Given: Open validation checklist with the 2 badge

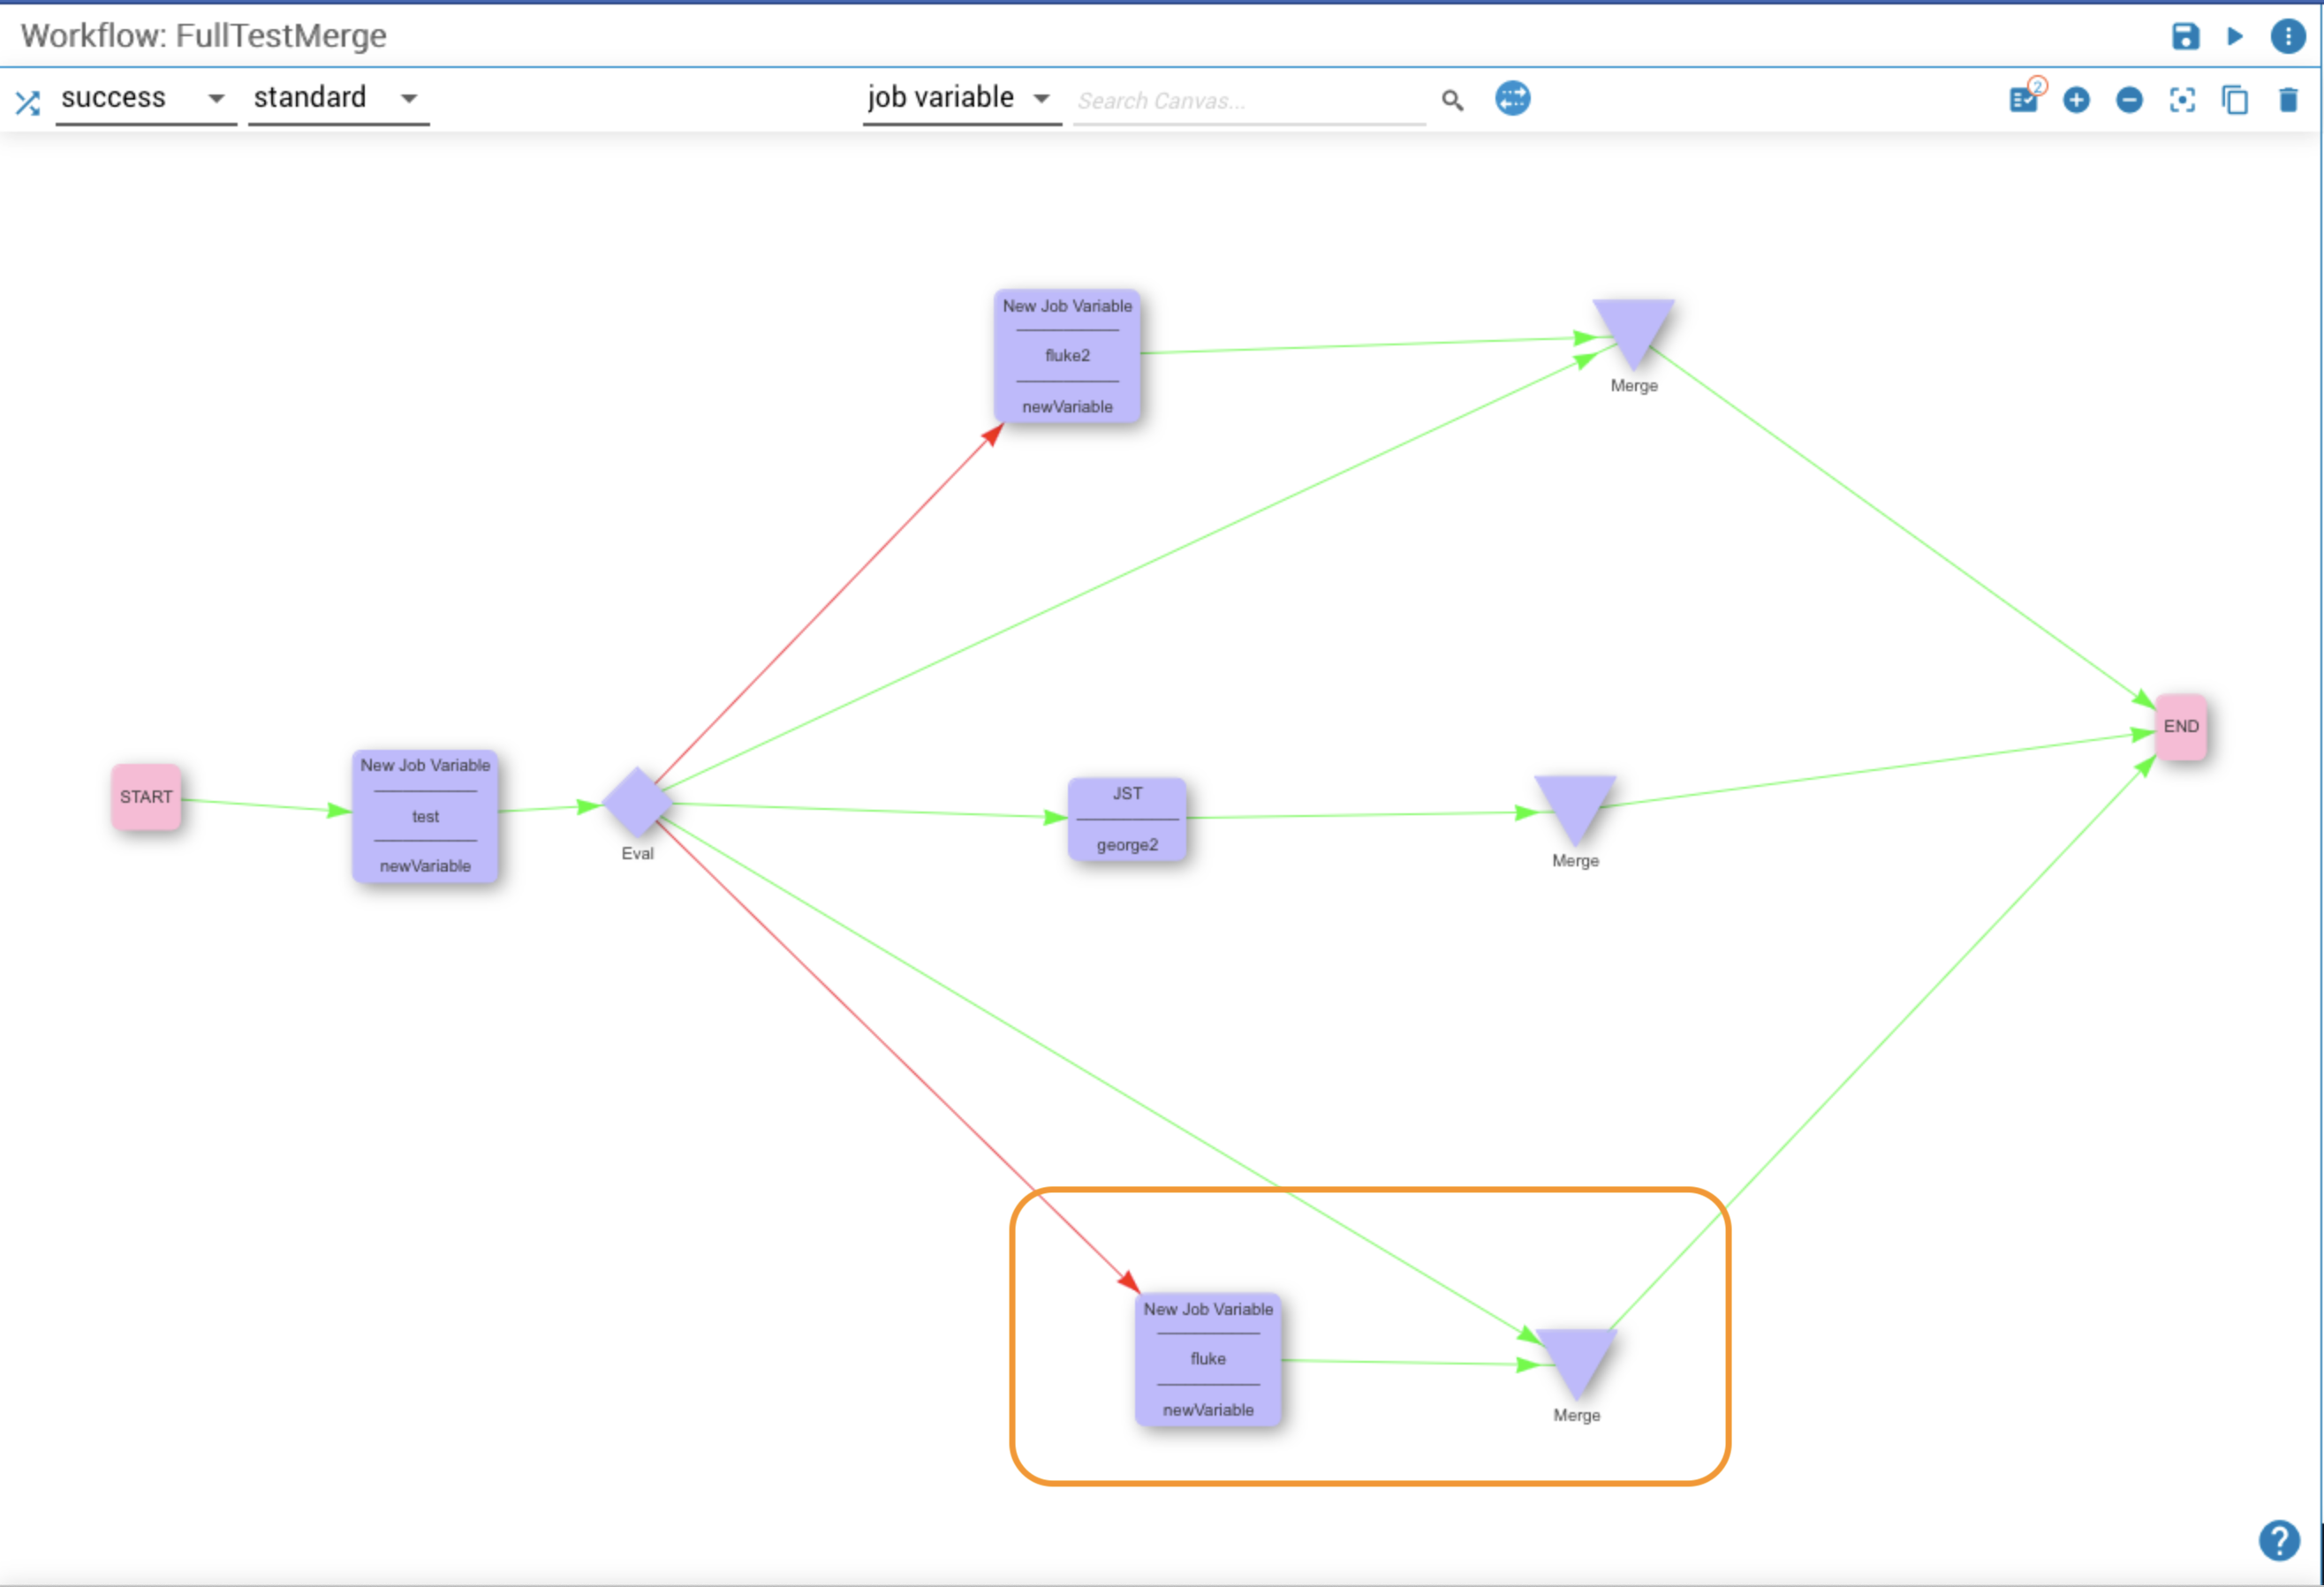Looking at the screenshot, I should 2024,99.
